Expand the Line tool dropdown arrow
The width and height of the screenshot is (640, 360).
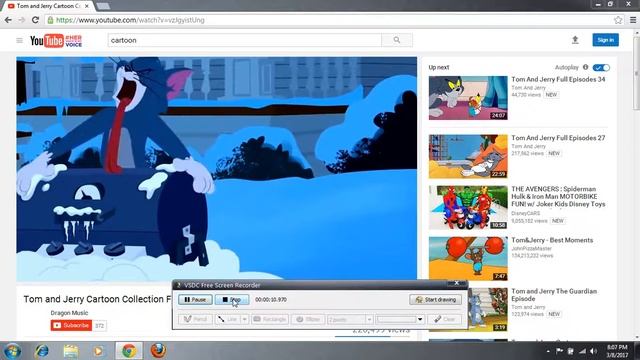tap(244, 319)
